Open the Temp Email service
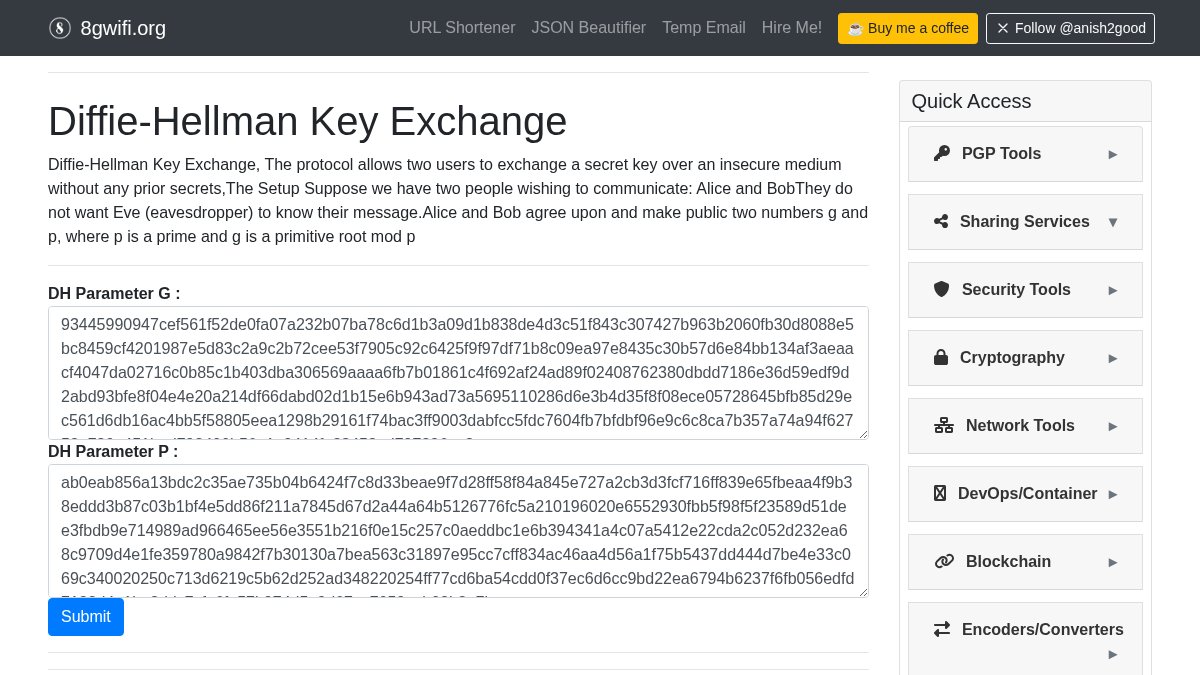The height and width of the screenshot is (675, 1200). [x=703, y=28]
